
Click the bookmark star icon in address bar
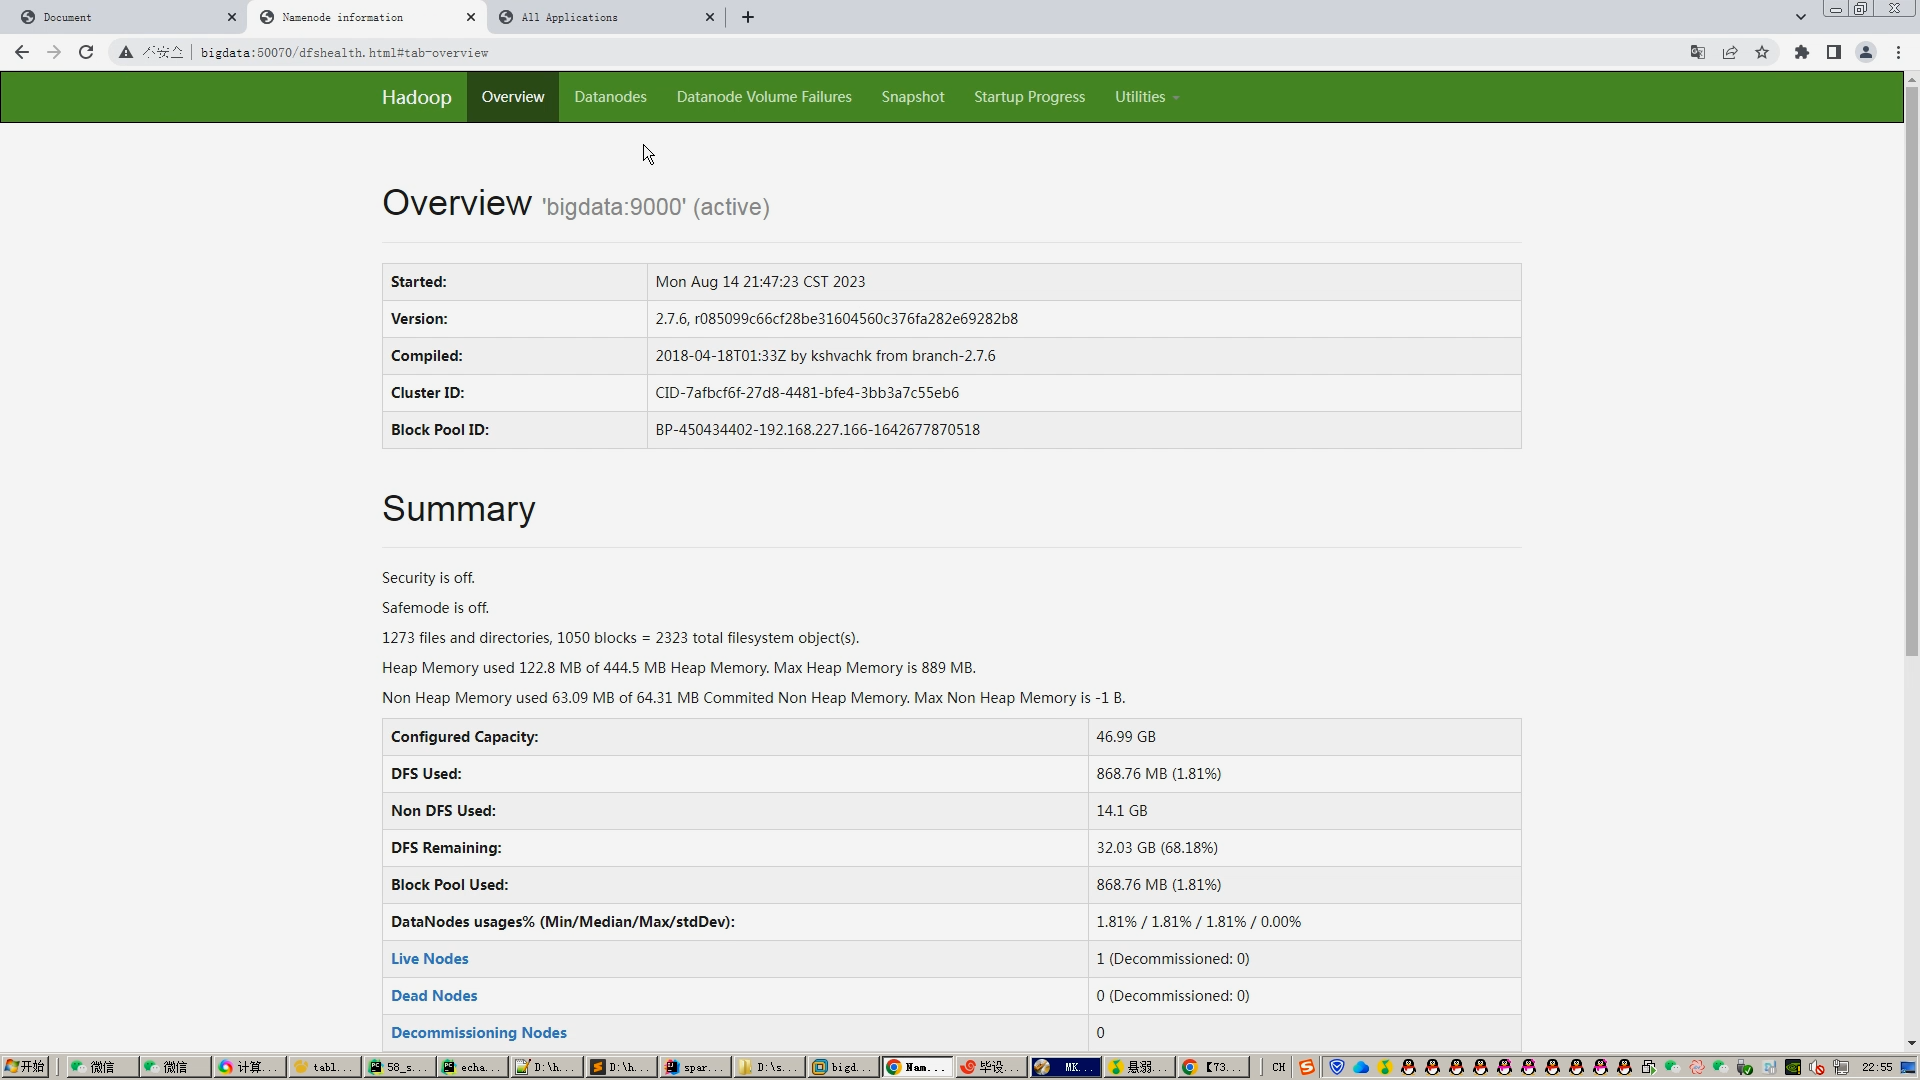[x=1763, y=51]
